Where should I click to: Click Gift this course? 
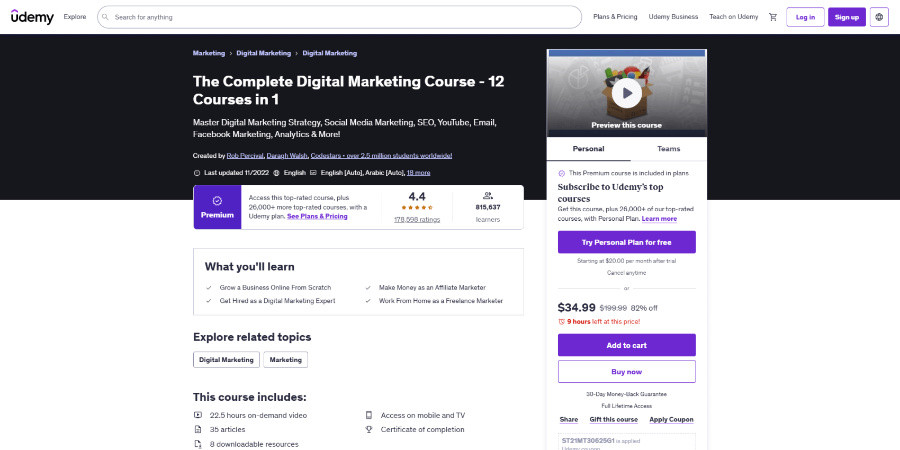(614, 420)
